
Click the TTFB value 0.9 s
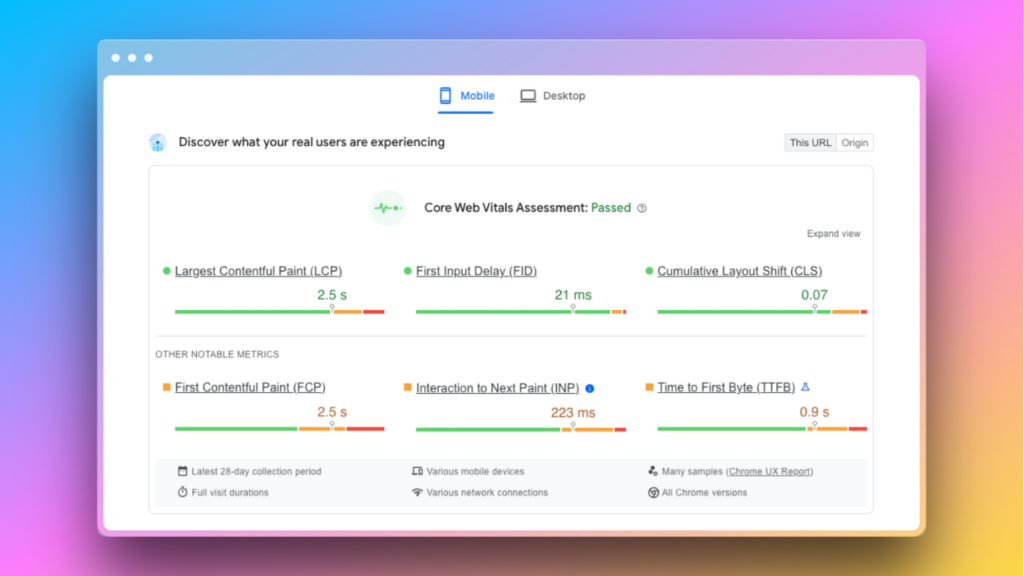[814, 412]
